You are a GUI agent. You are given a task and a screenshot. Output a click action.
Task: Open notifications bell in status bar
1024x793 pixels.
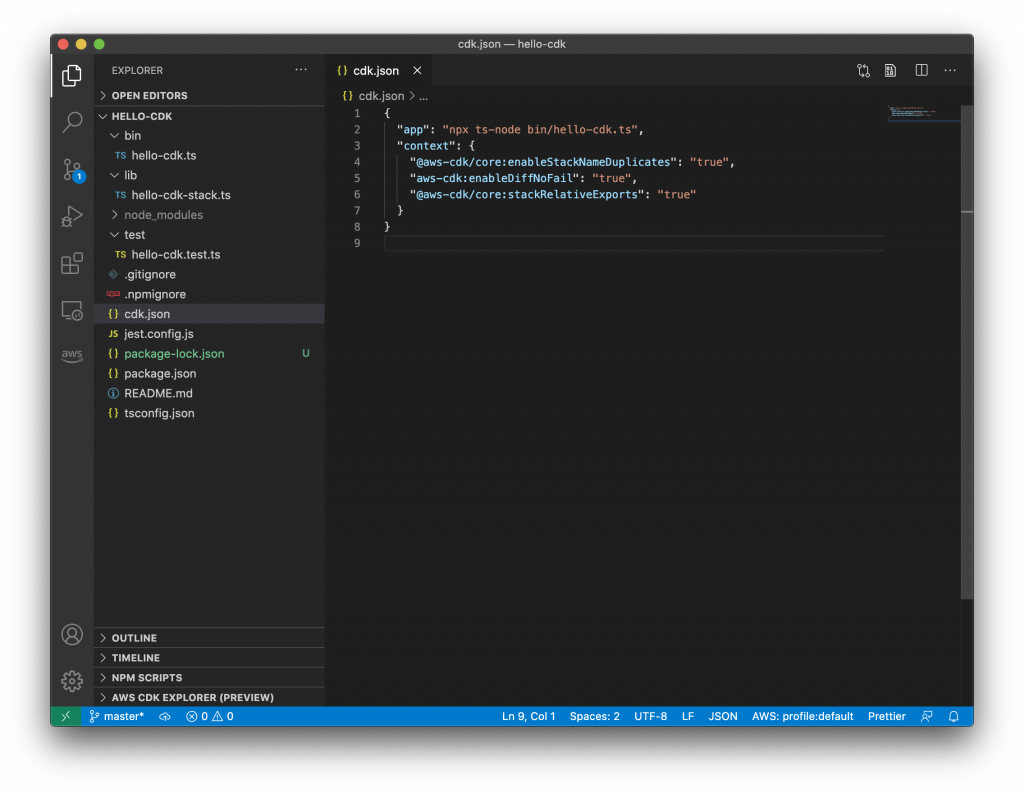[953, 717]
